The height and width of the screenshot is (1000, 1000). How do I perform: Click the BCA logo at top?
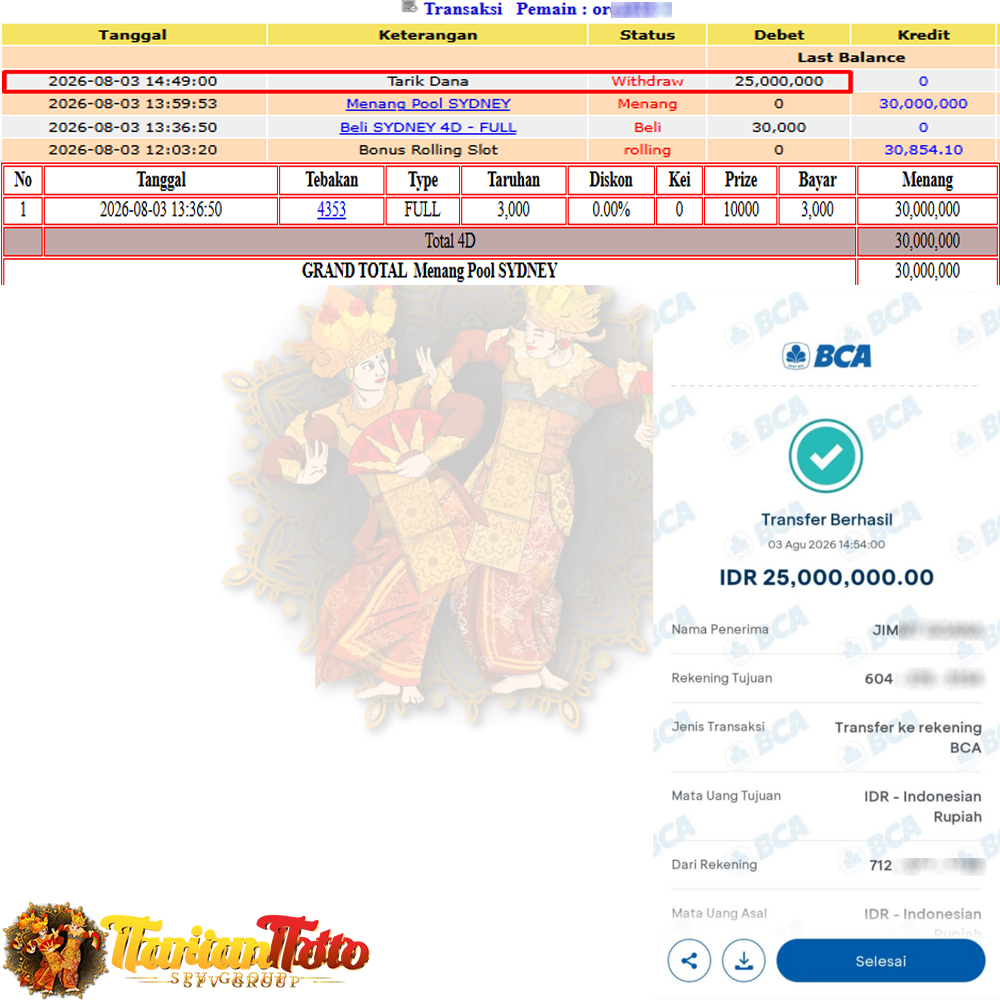(x=827, y=356)
